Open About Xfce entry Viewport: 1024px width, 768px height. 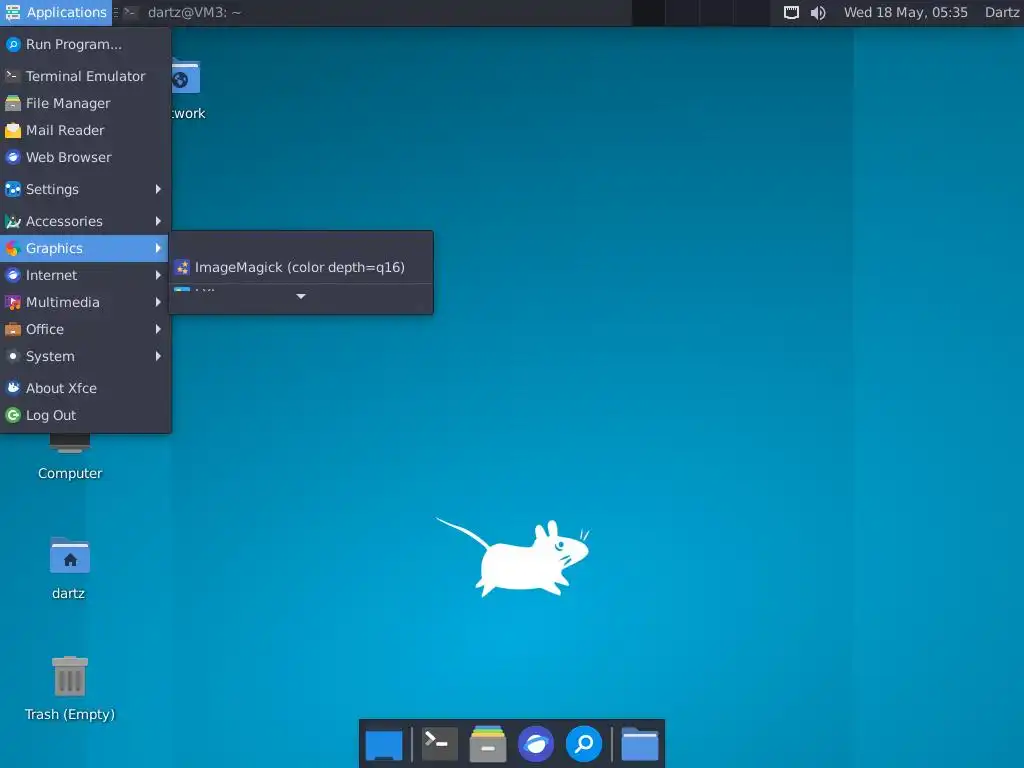click(85, 388)
